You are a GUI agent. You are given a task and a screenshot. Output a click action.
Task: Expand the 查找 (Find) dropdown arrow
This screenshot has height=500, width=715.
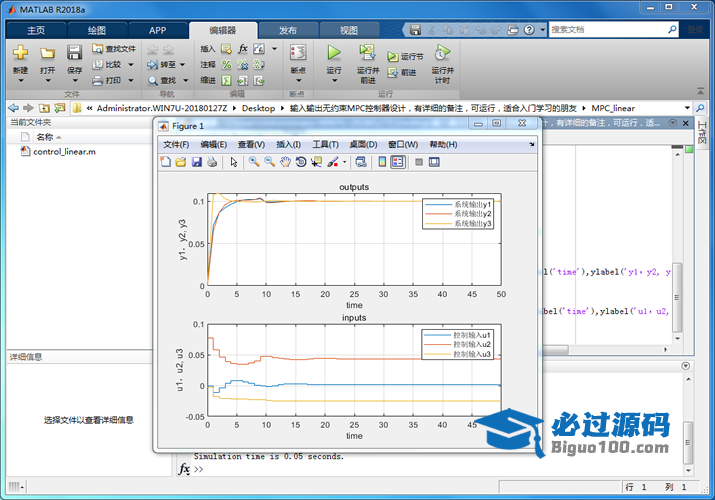pyautogui.click(x=186, y=81)
